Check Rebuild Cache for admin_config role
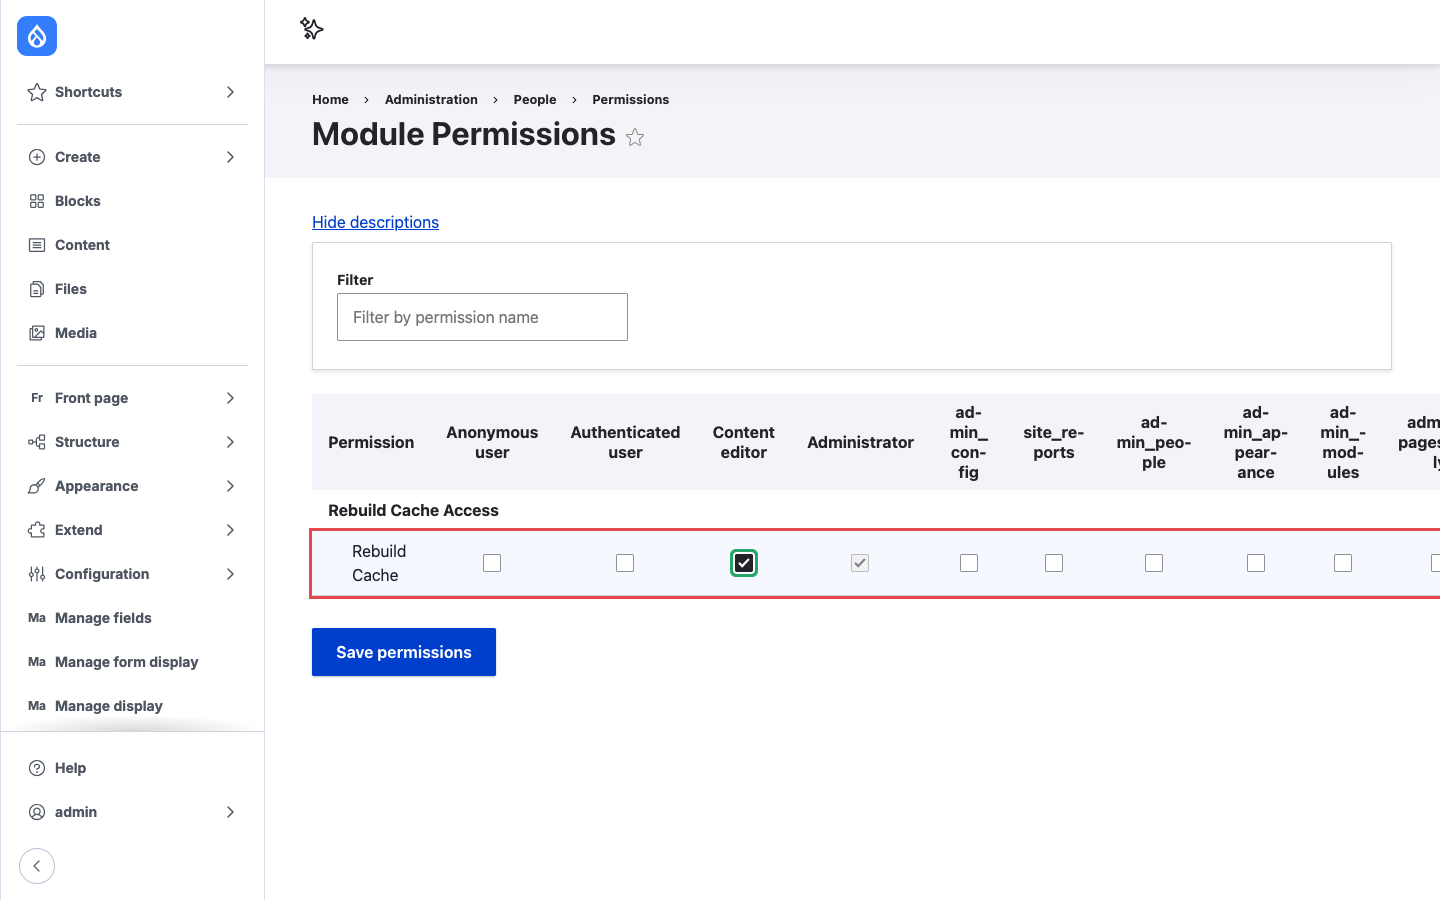1440x900 pixels. pyautogui.click(x=969, y=563)
